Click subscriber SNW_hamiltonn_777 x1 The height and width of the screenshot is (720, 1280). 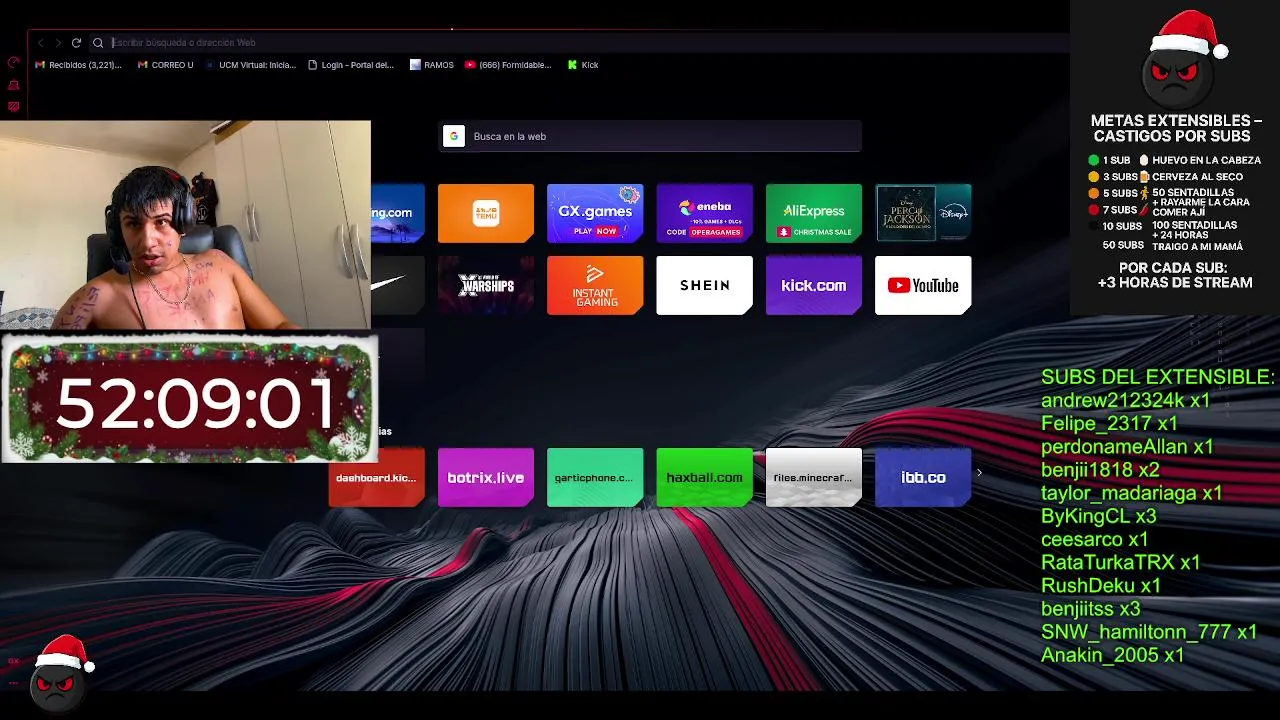click(1149, 632)
